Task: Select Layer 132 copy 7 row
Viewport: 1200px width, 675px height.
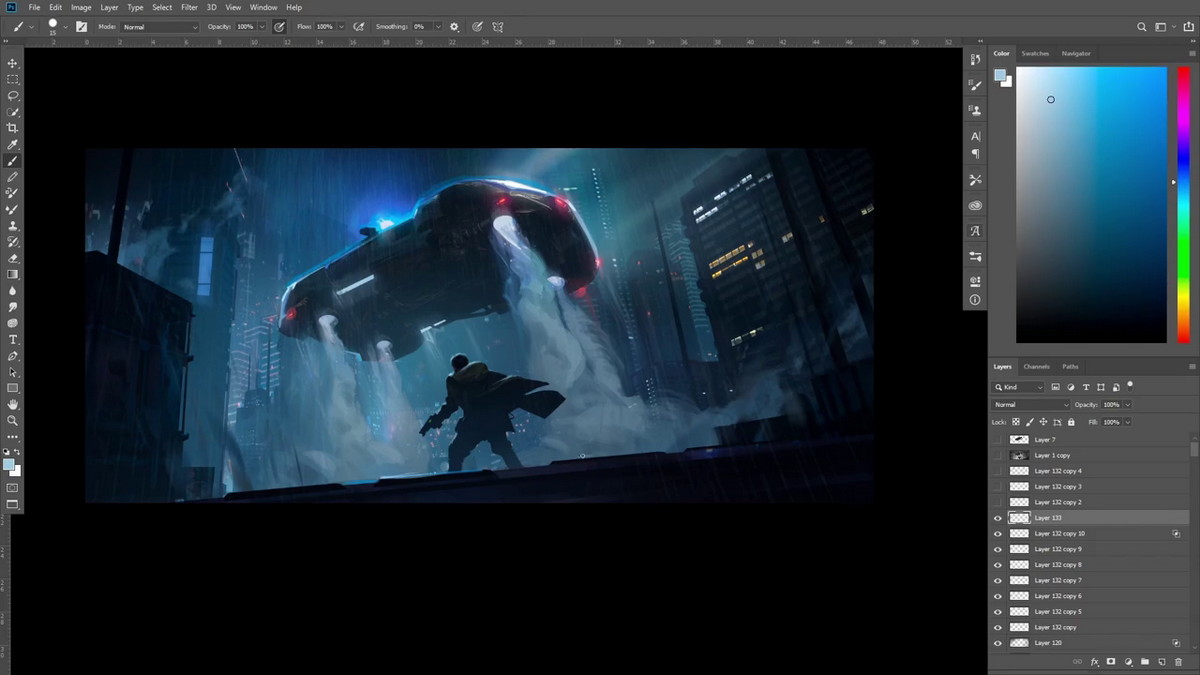Action: [x=1090, y=580]
